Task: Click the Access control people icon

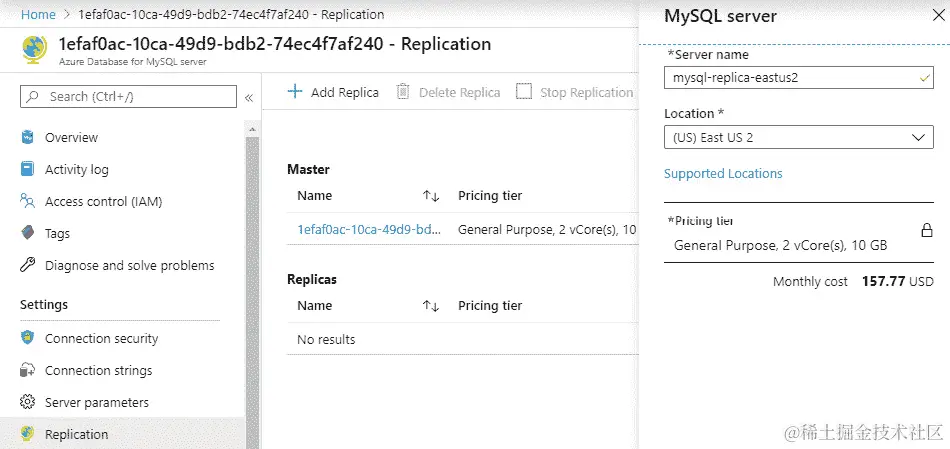Action: 27,201
